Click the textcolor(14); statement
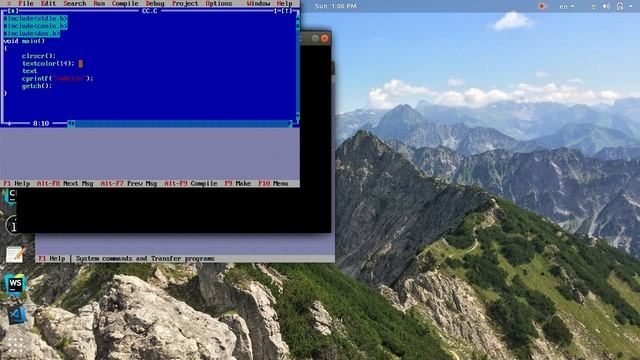This screenshot has height=360, width=640. tap(48, 63)
